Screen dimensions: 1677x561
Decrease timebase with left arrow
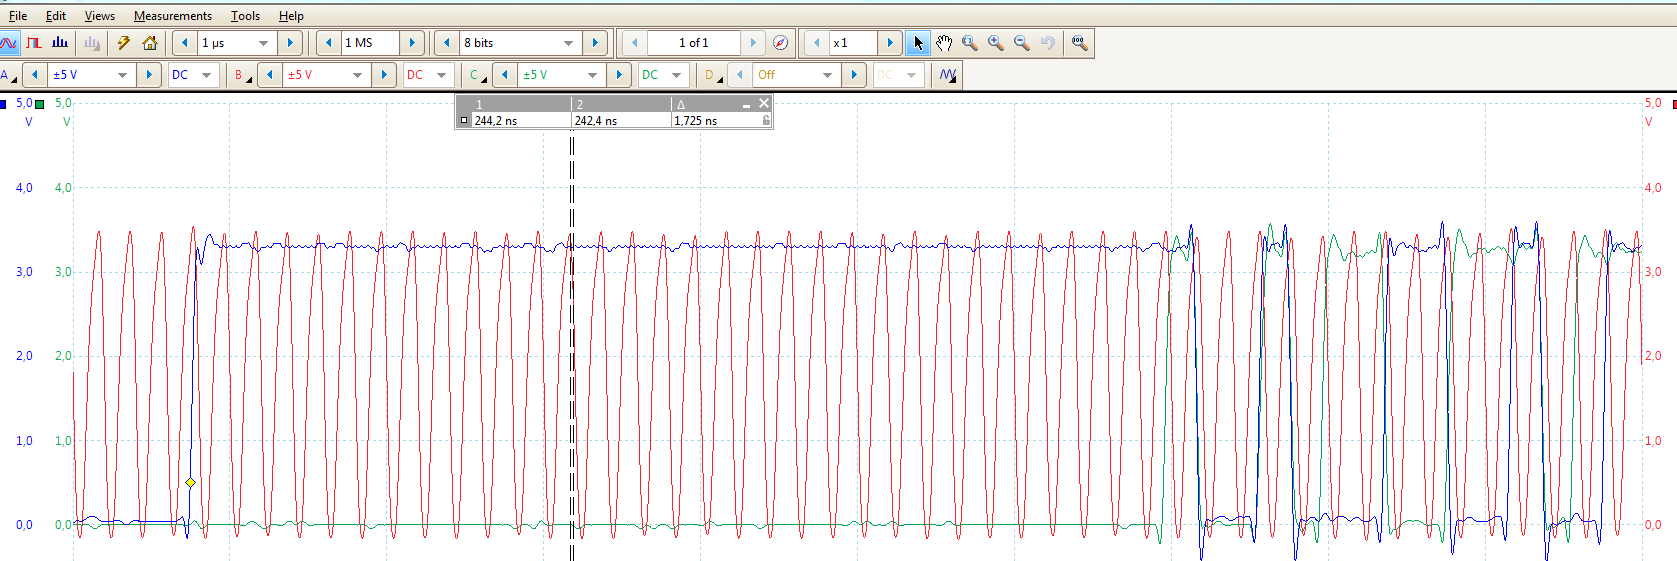pyautogui.click(x=184, y=43)
